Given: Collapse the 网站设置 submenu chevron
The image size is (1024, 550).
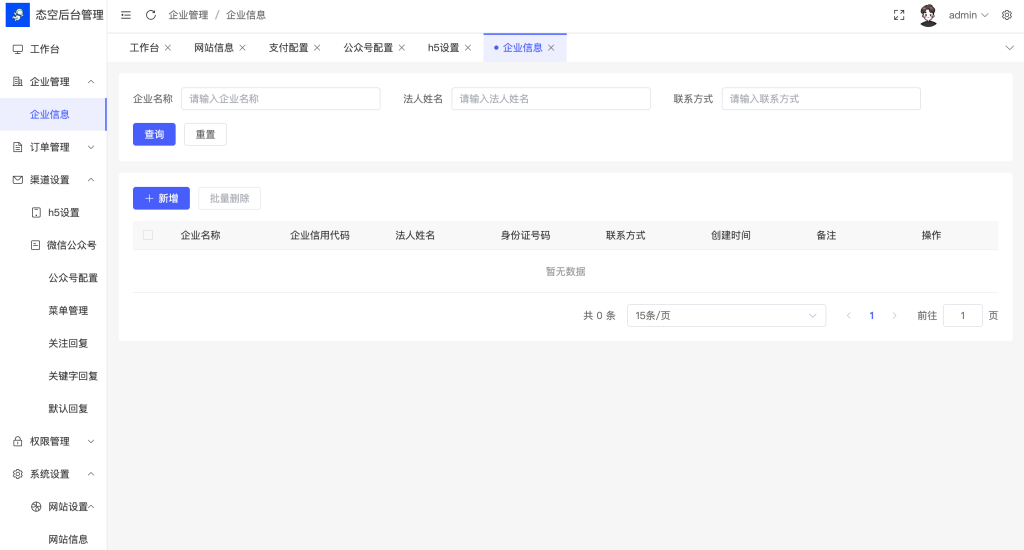Looking at the screenshot, I should (91, 506).
